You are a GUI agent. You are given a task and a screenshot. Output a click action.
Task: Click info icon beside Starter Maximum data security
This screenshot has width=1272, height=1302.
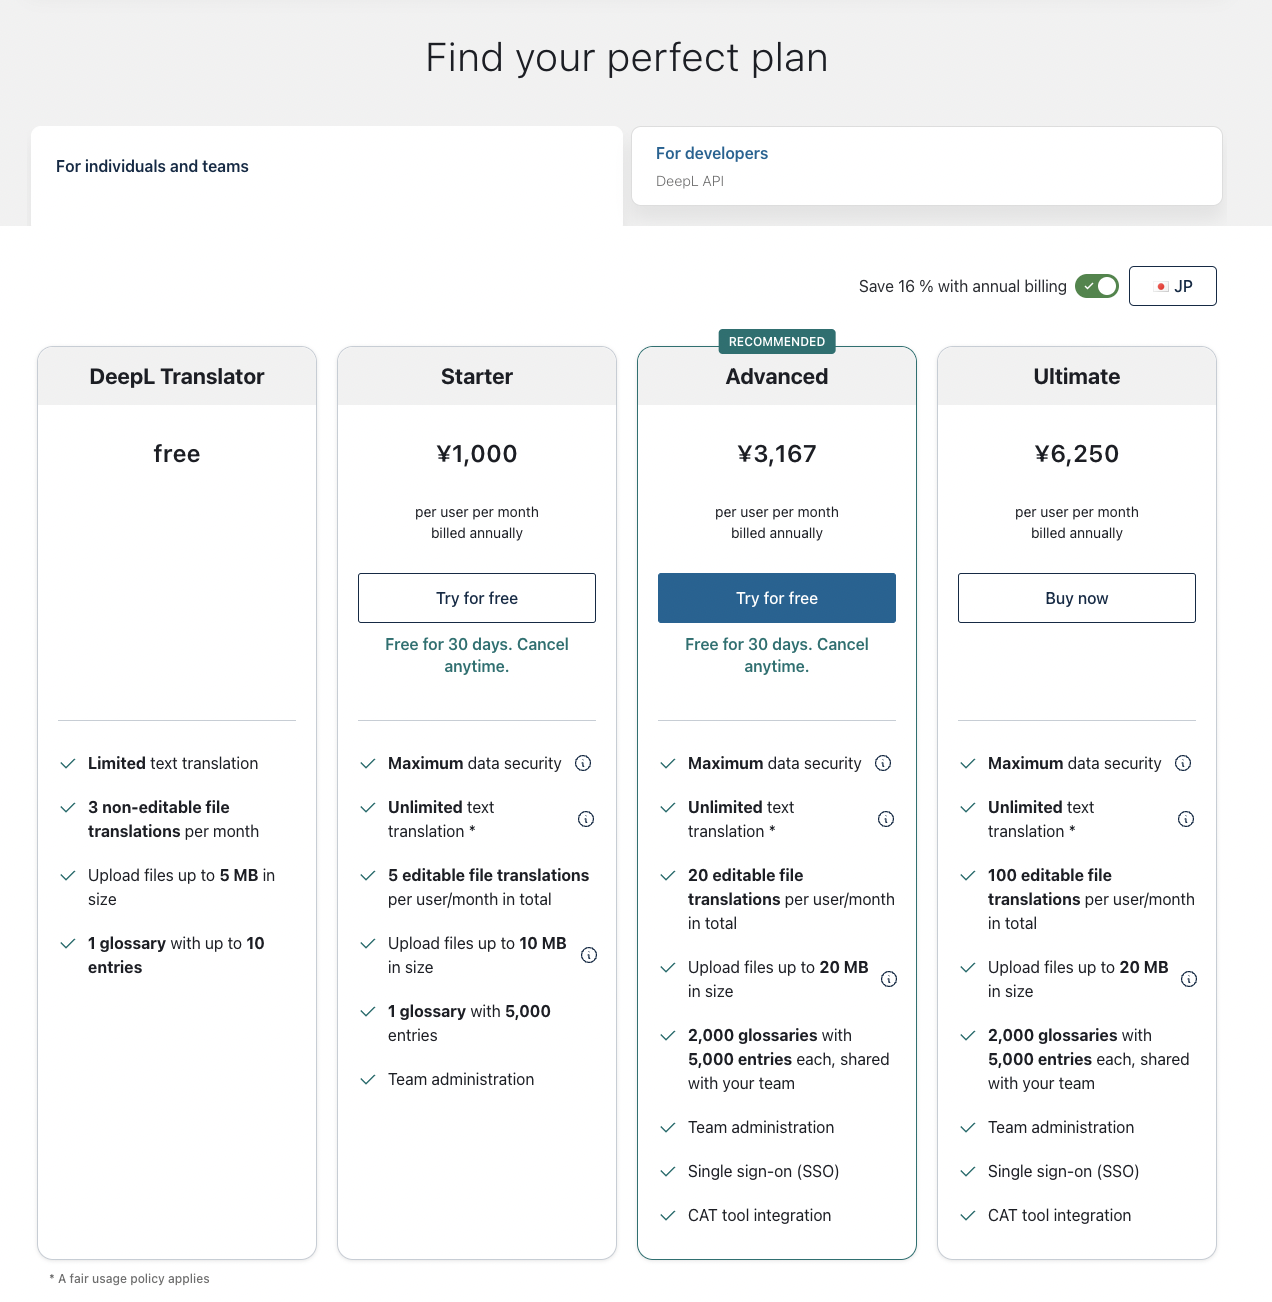coord(583,763)
